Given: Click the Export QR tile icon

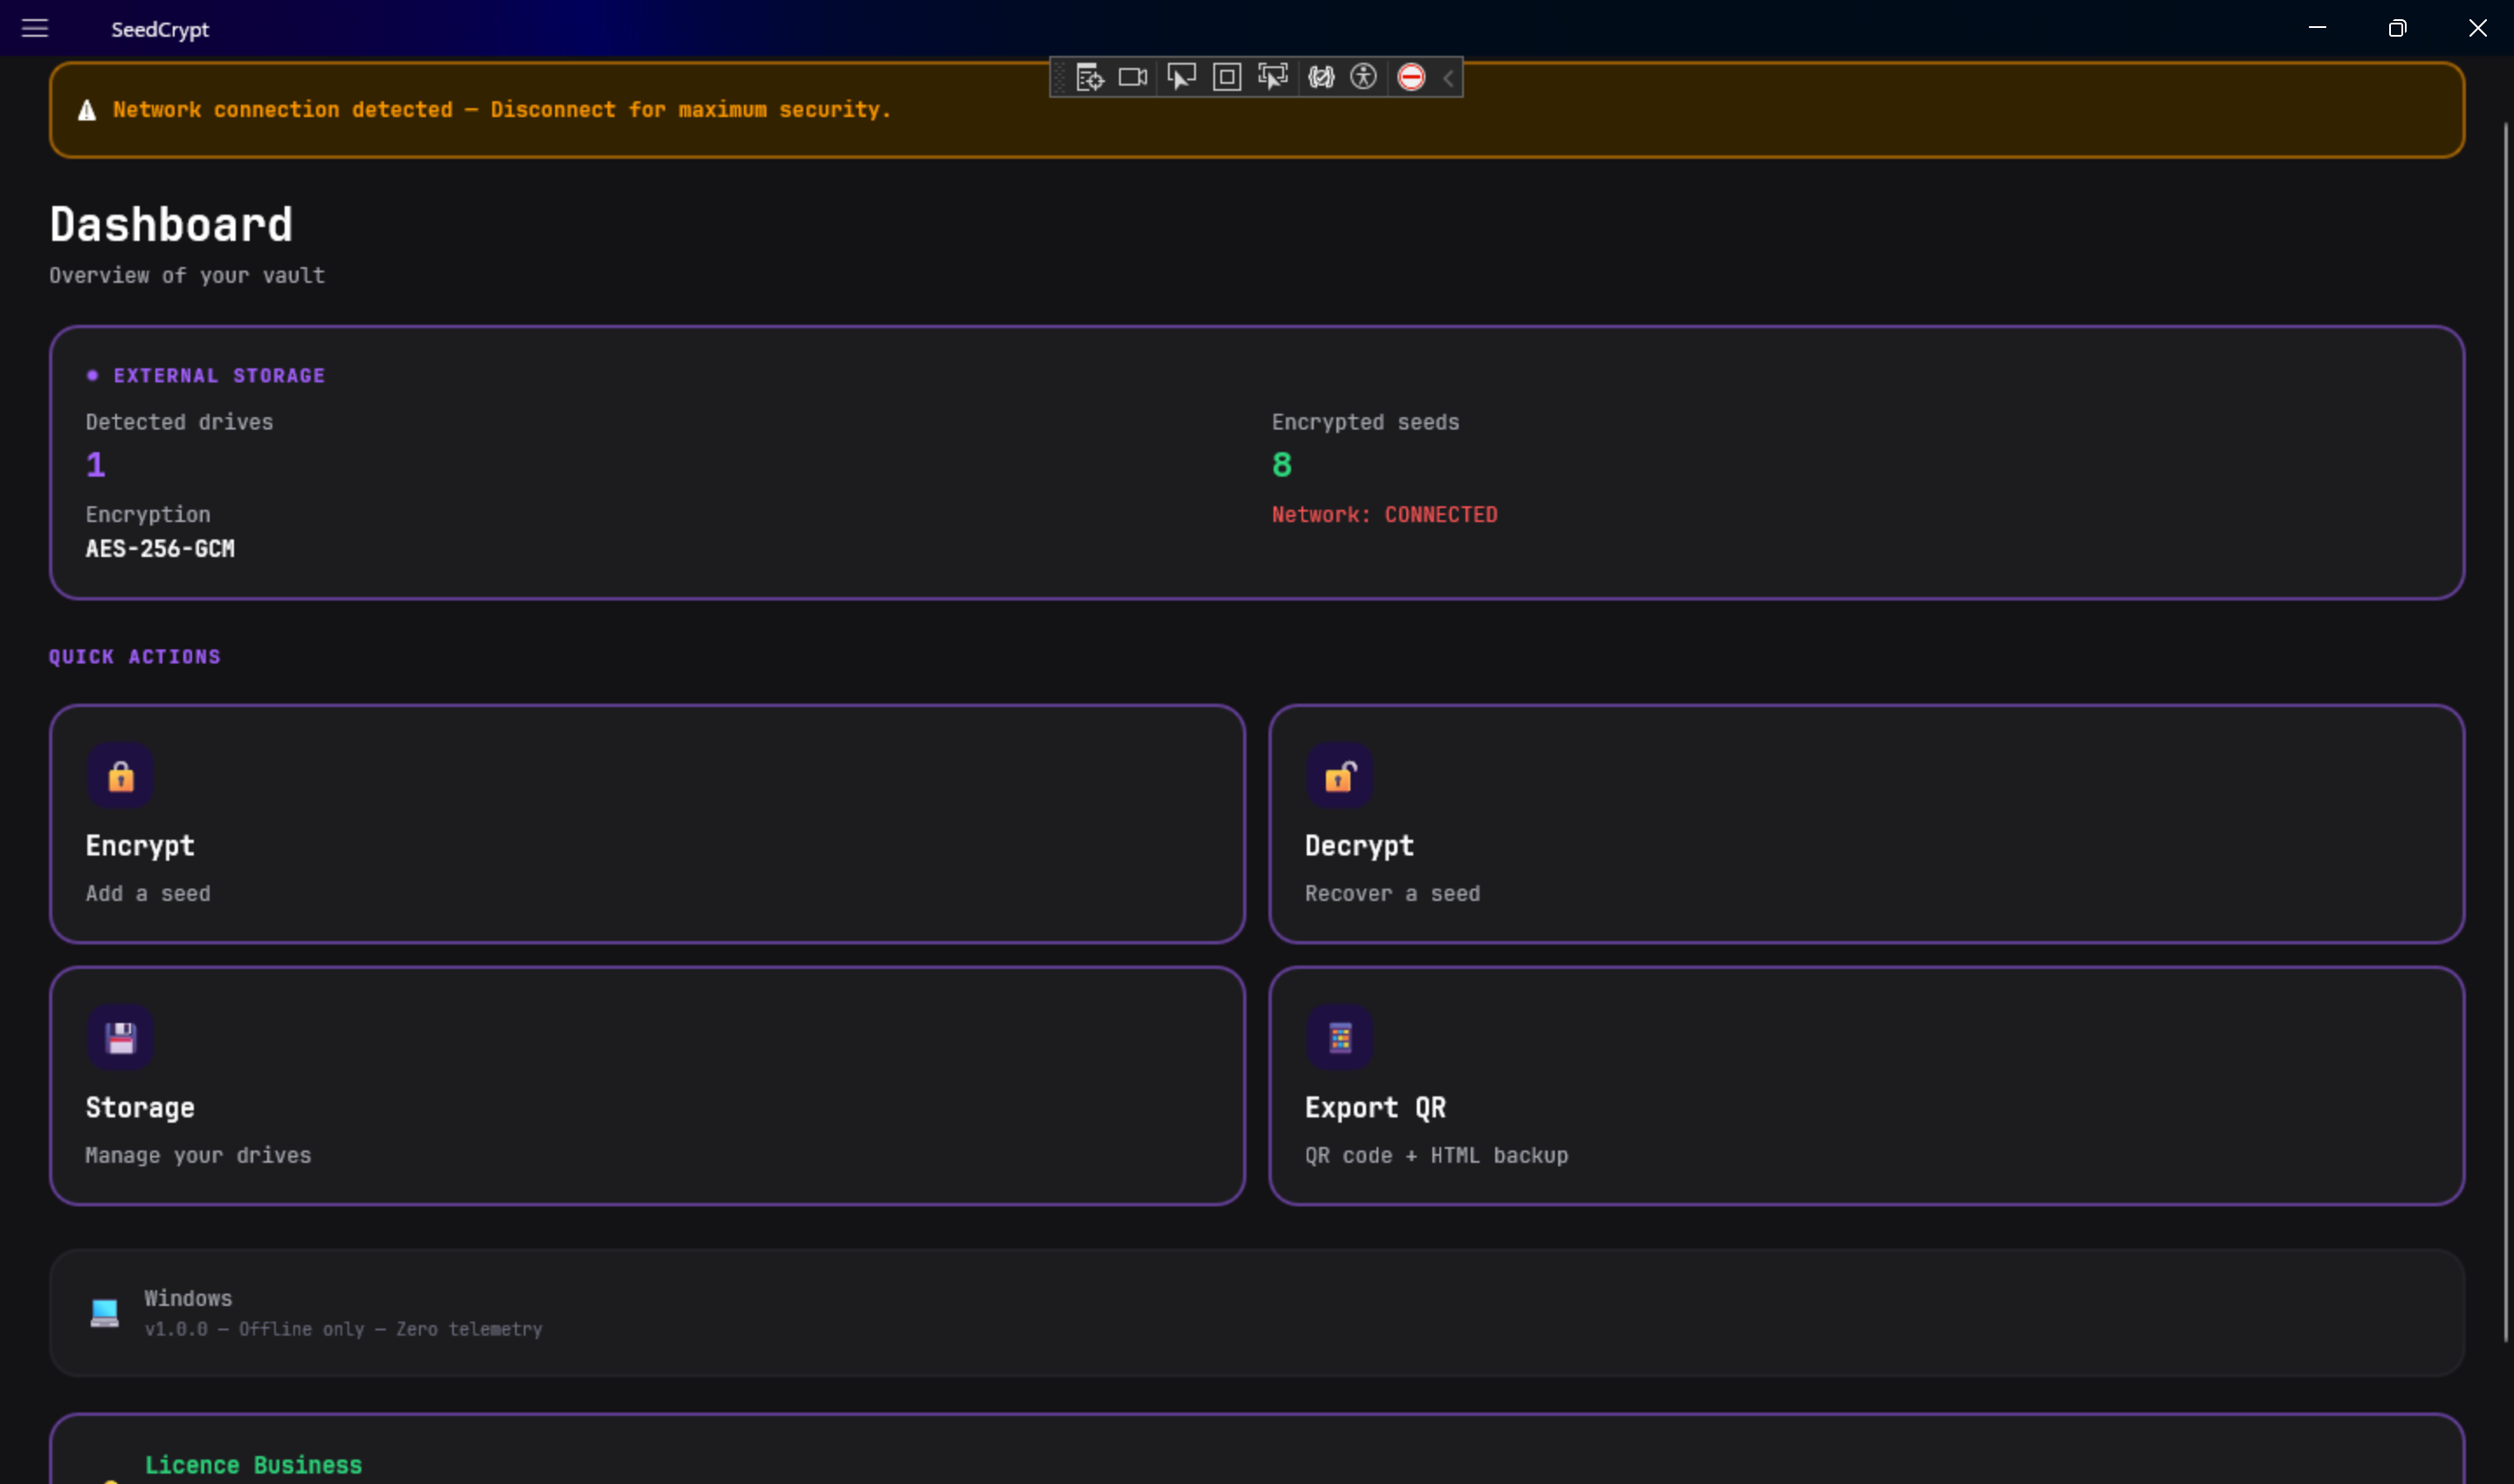Looking at the screenshot, I should [1339, 1037].
